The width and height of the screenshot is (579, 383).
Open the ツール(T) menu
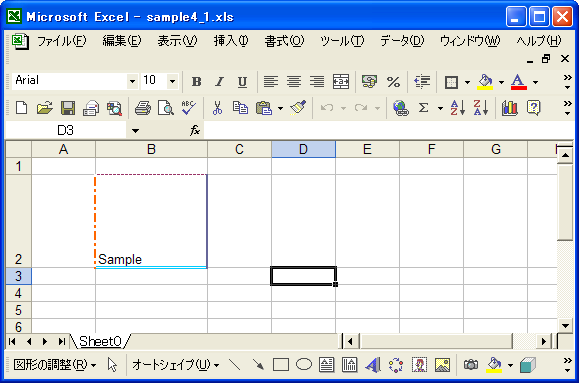pos(342,41)
